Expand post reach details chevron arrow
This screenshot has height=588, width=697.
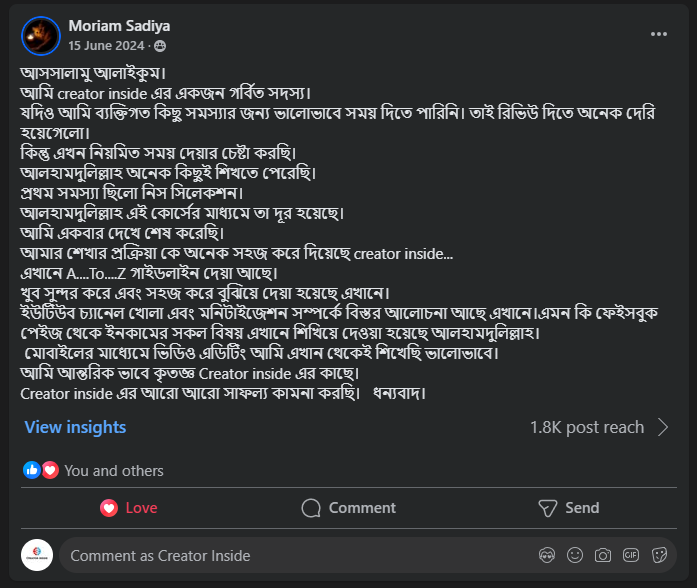pyautogui.click(x=663, y=428)
